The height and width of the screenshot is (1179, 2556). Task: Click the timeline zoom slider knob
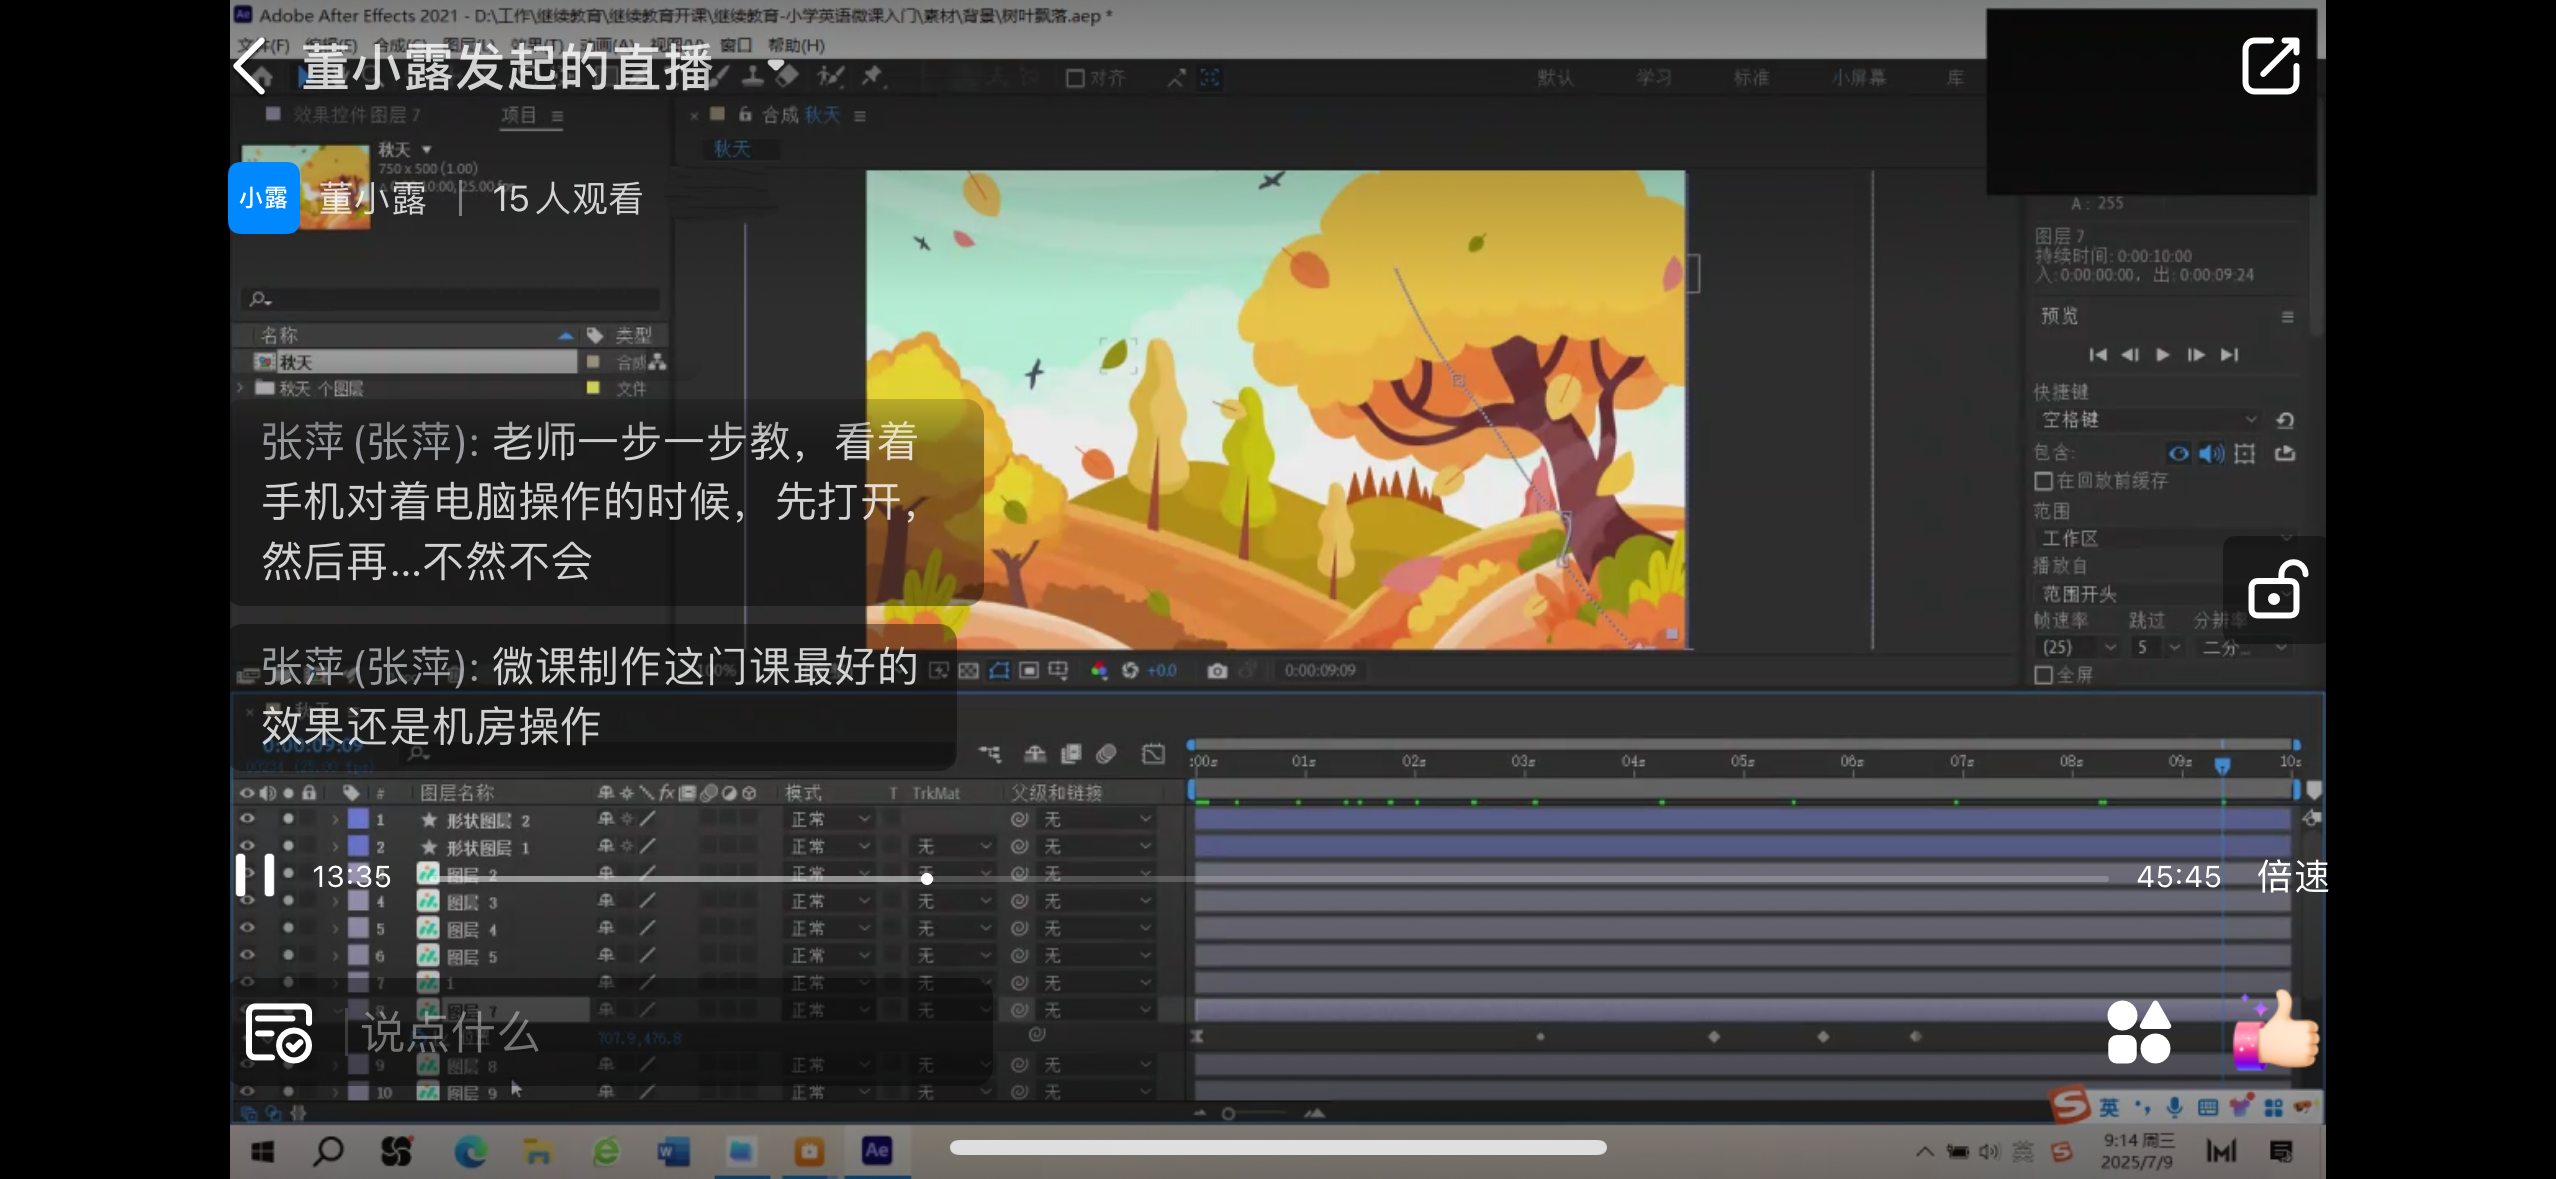(1228, 1113)
